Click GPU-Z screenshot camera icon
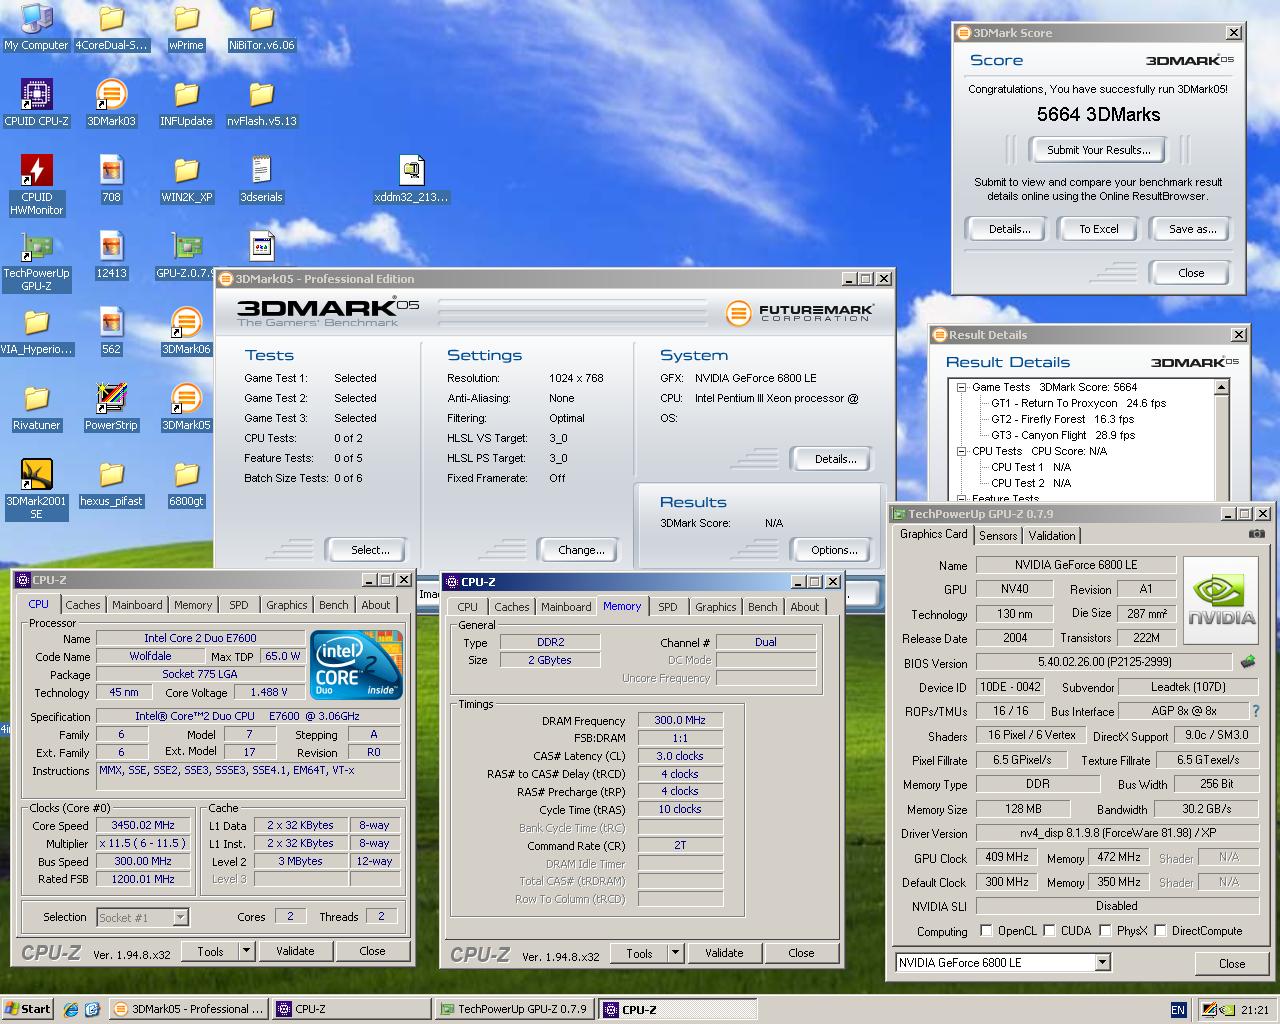Screen dimensions: 1280x1024 coord(1257,534)
